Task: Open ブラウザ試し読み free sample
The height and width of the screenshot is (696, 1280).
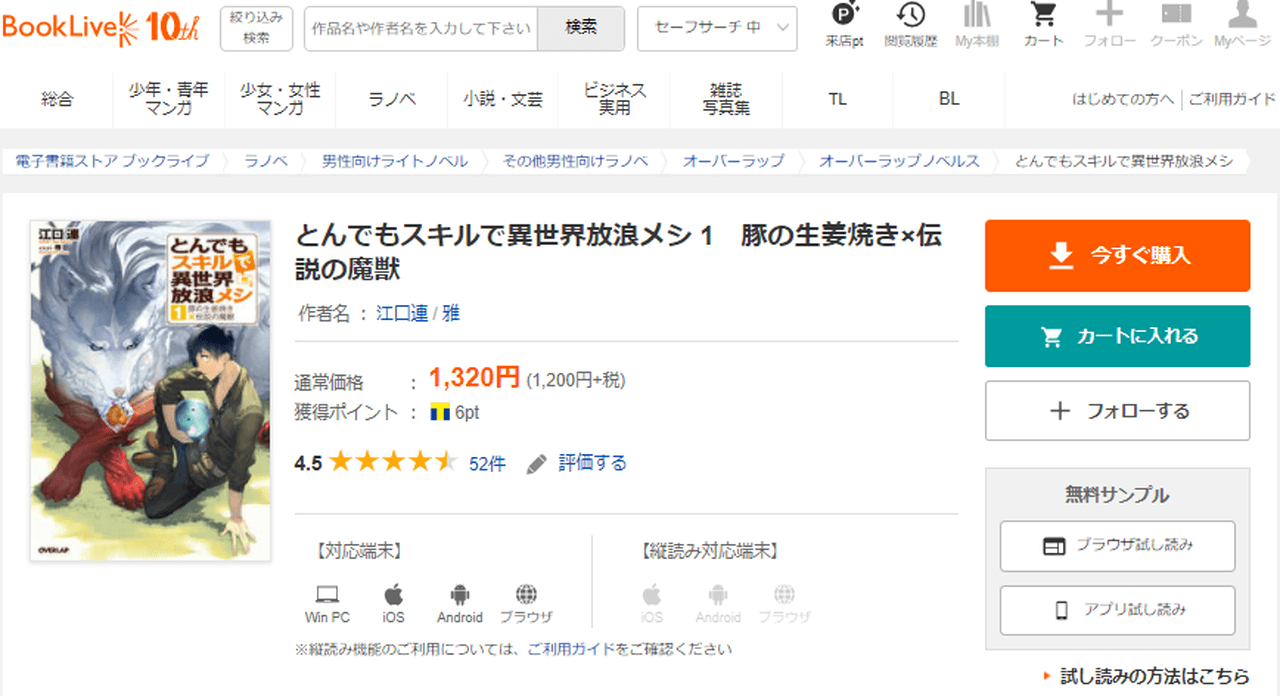Action: point(1117,546)
